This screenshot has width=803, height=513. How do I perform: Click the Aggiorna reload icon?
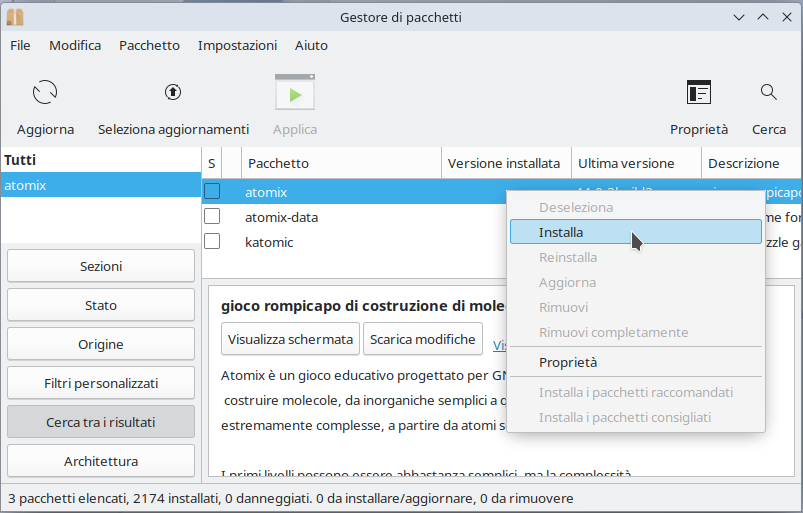(x=45, y=94)
